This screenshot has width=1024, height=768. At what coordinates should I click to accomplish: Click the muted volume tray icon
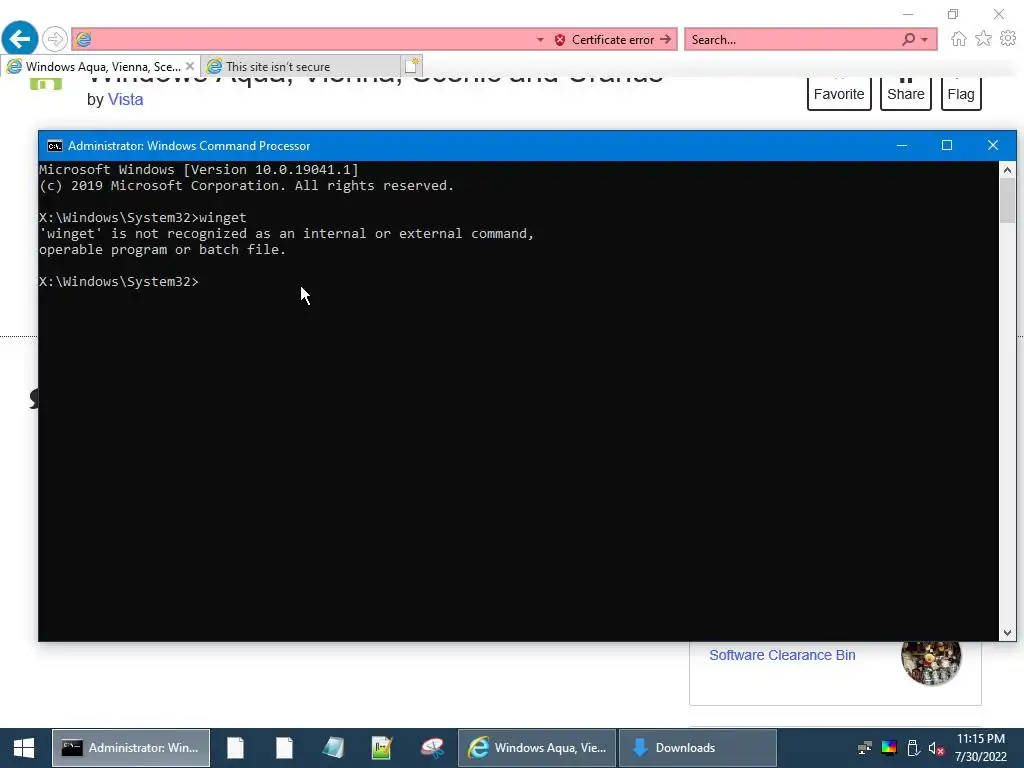click(936, 748)
